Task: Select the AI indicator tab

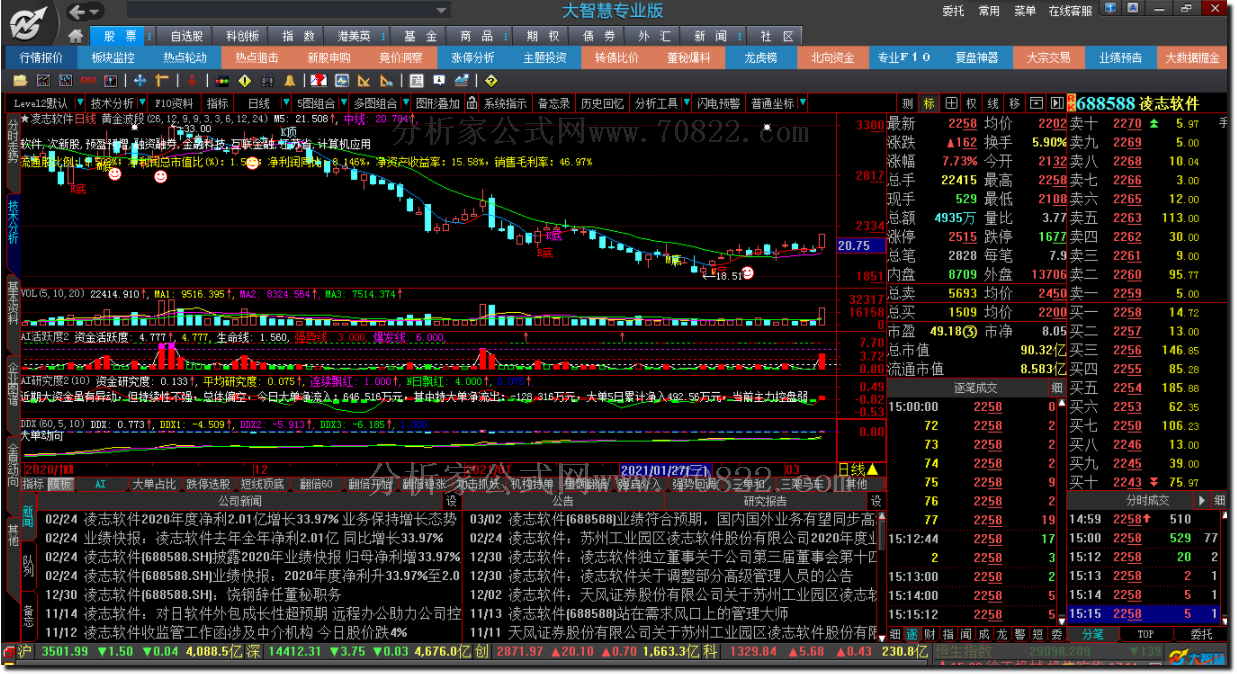Action: click(x=101, y=484)
